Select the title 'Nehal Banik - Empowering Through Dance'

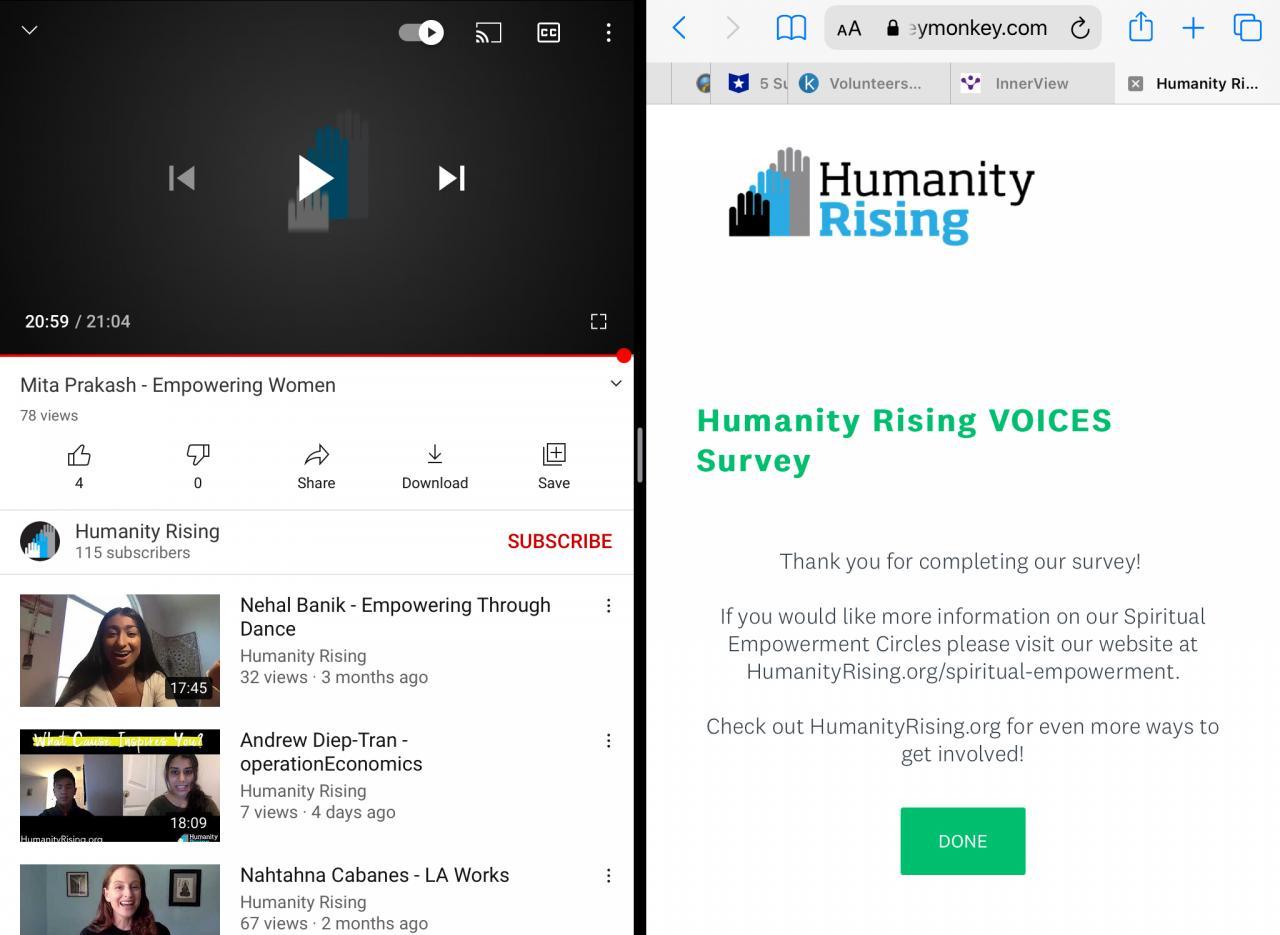(395, 617)
